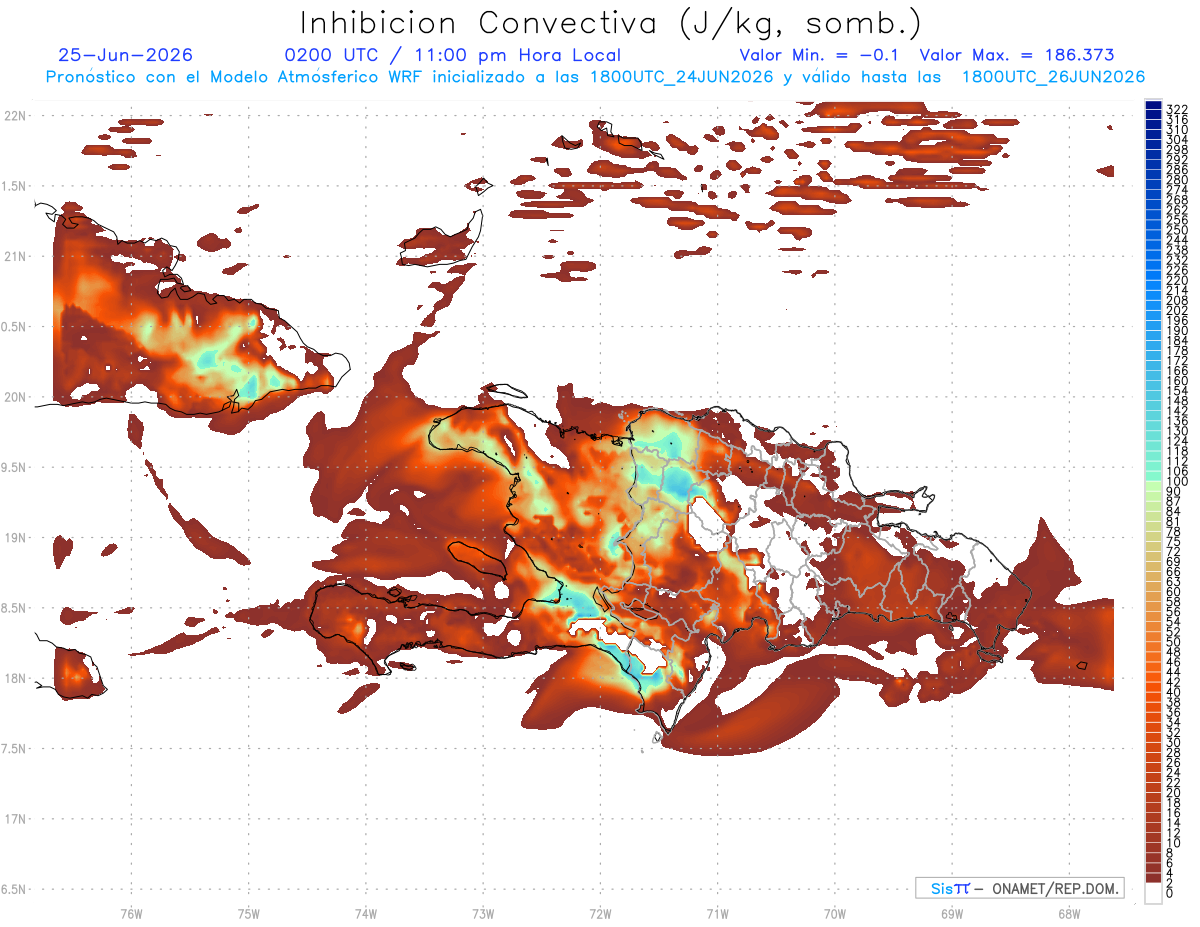
Task: Click the colorbar label '322'
Action: (x=1176, y=109)
